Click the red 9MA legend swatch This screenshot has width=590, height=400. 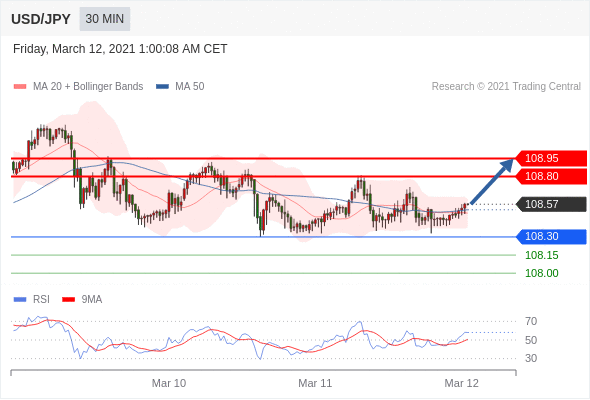68,300
